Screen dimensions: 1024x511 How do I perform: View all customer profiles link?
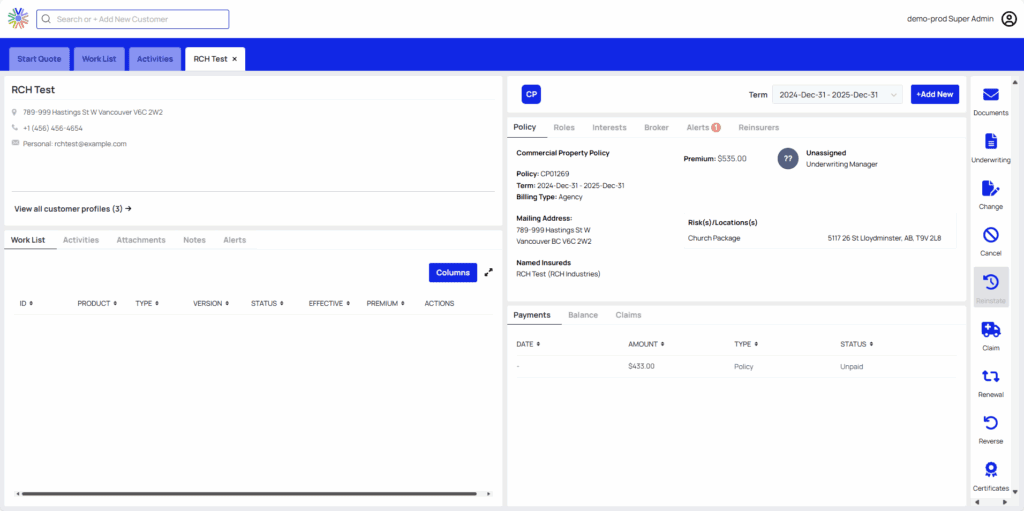pyautogui.click(x=73, y=208)
